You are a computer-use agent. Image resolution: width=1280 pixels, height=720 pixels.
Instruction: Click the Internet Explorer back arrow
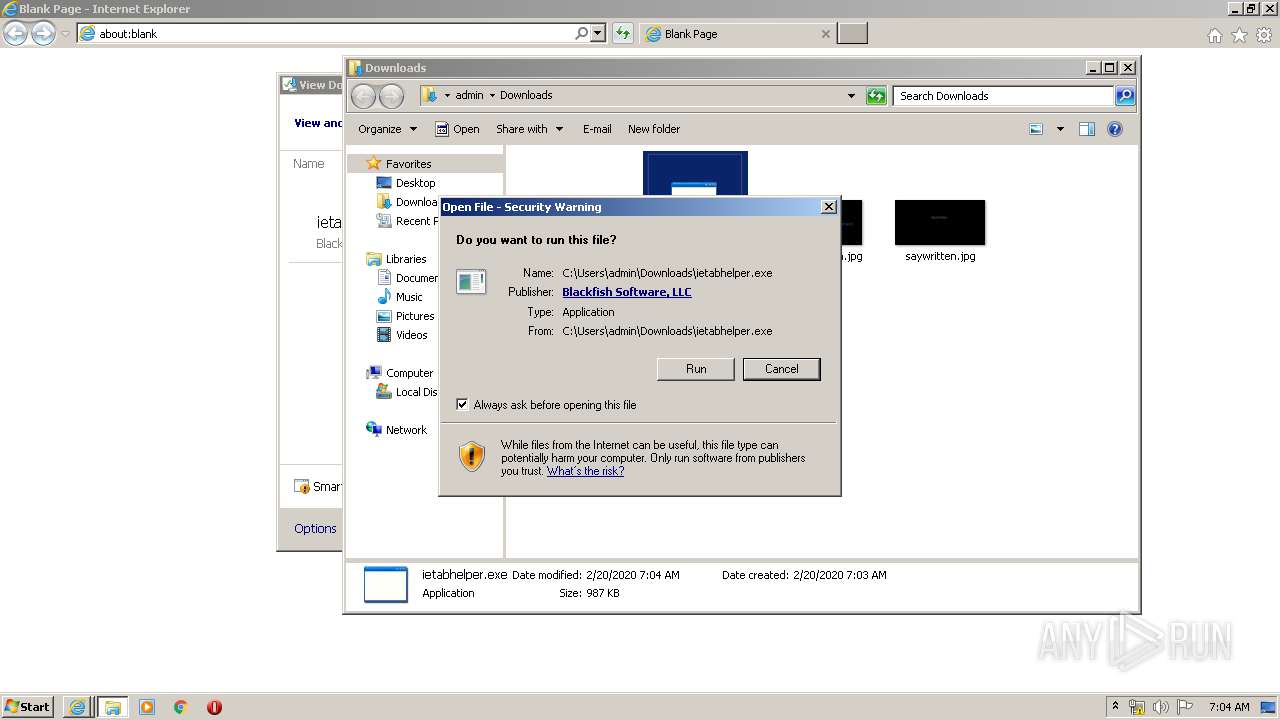coord(16,33)
